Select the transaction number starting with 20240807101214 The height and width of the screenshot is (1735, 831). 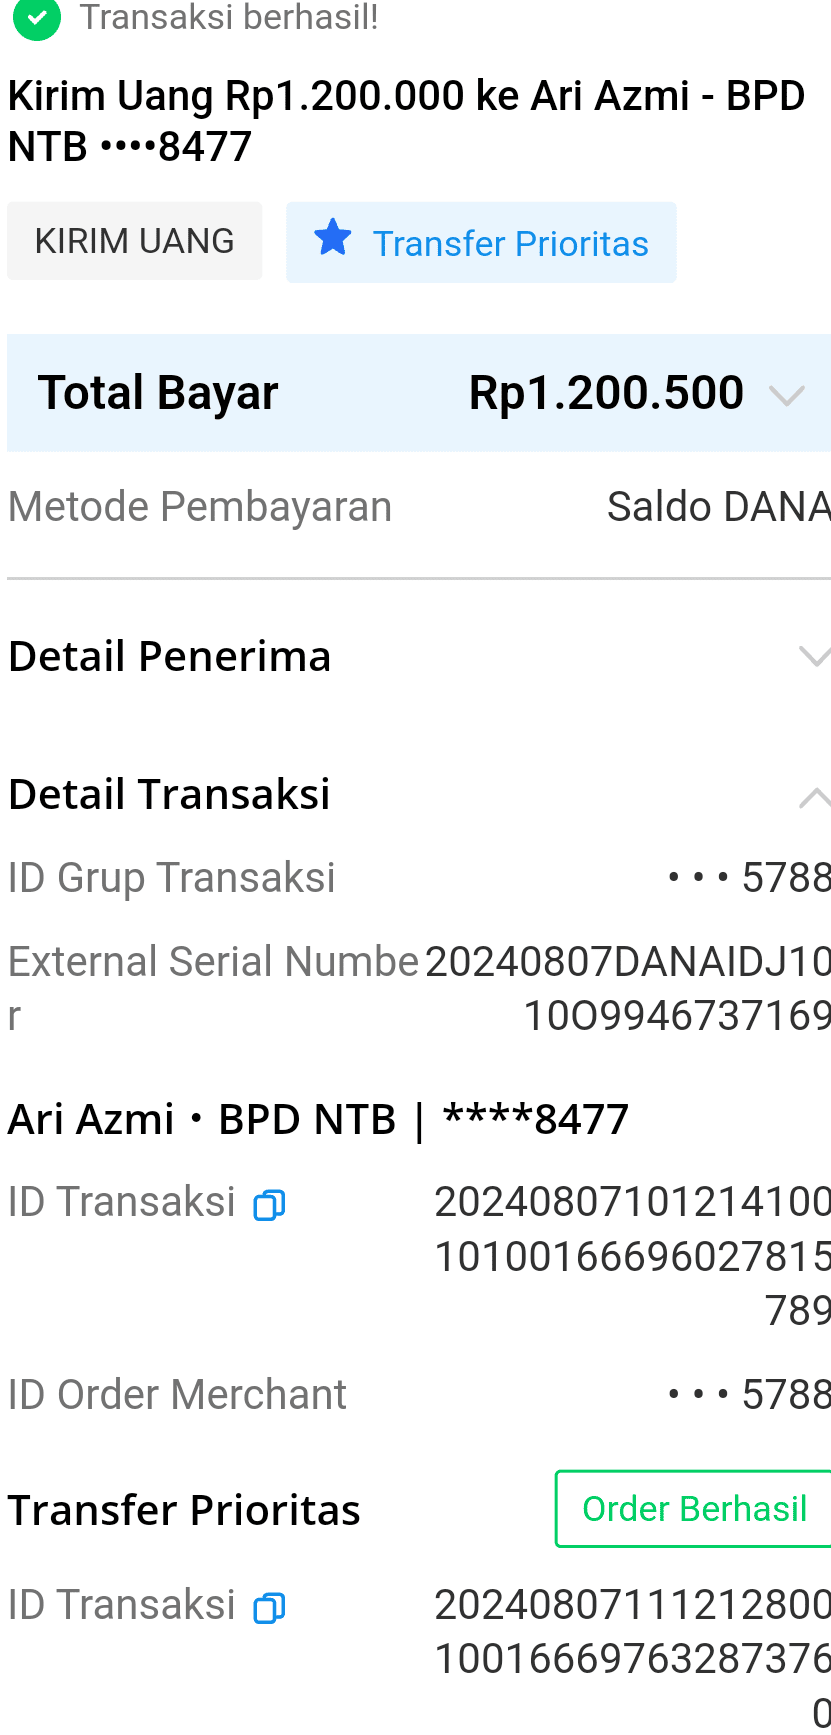click(x=632, y=1255)
